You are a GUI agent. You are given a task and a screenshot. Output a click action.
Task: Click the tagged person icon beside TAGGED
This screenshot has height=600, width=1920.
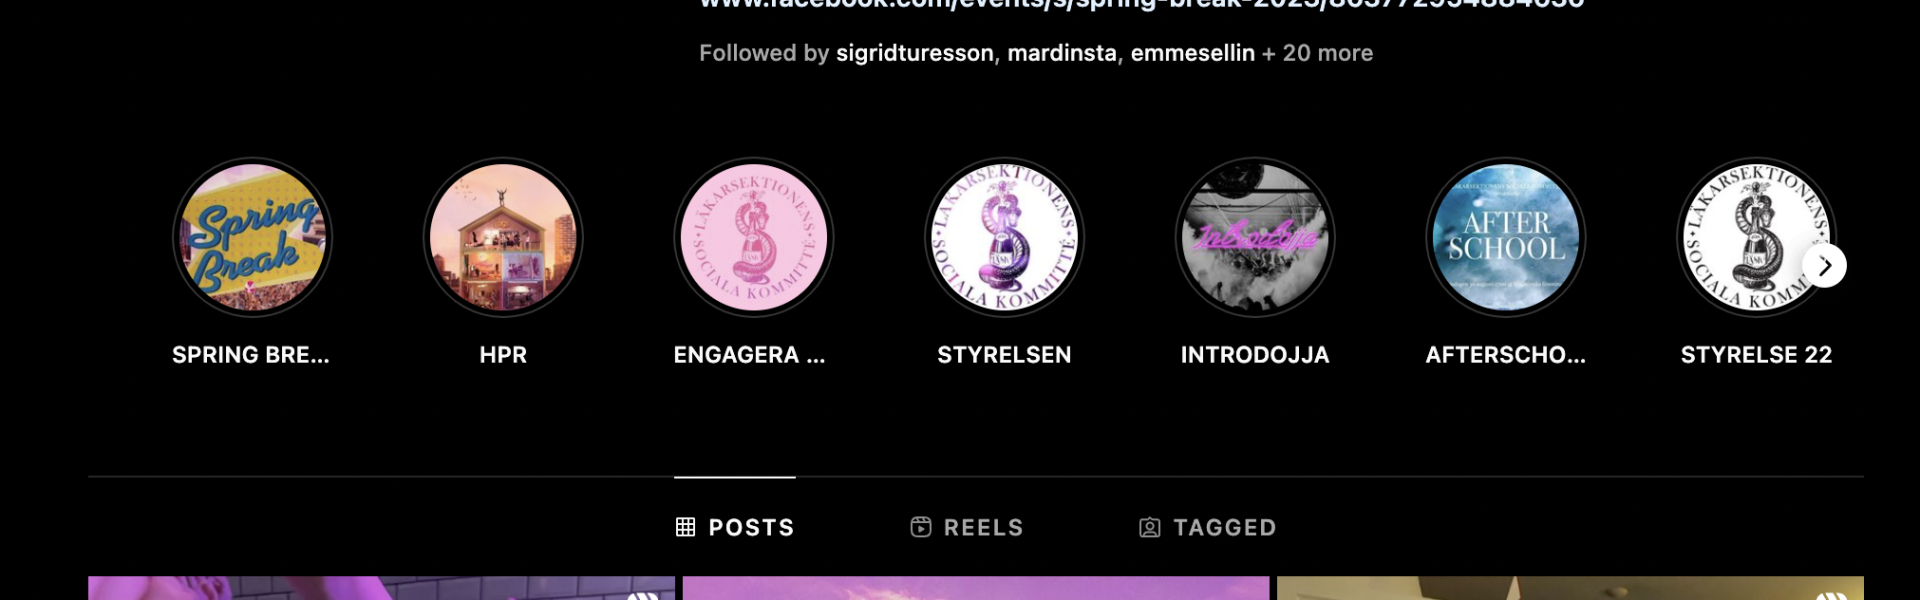point(1150,527)
